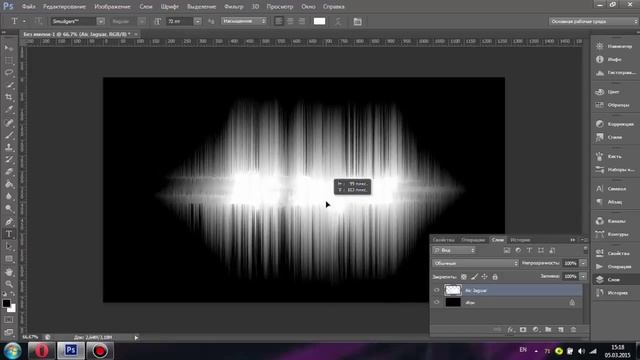Viewport: 640px width, 360px height.
Task: Click text color swatch in options
Action: (319, 21)
